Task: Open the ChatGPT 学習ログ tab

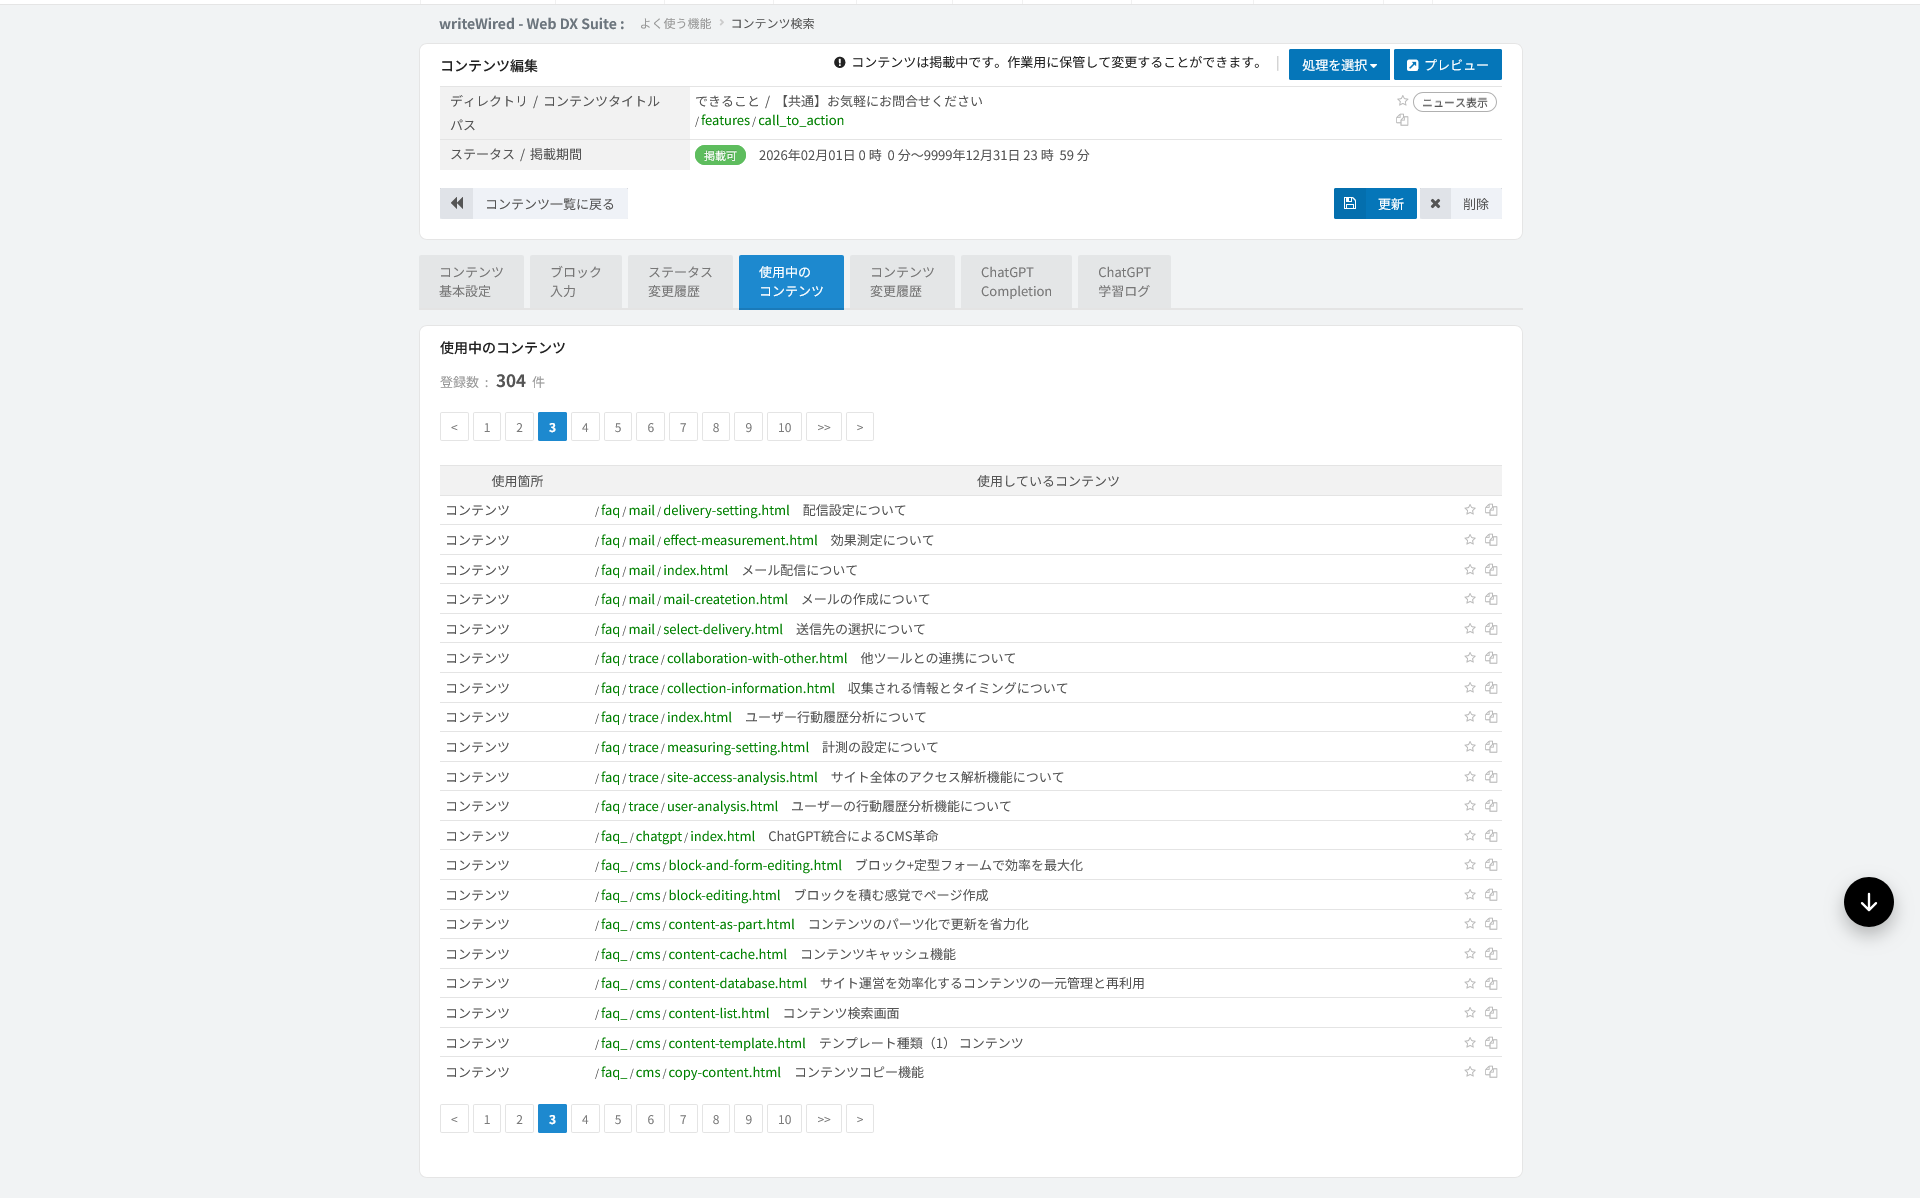Action: (x=1124, y=282)
